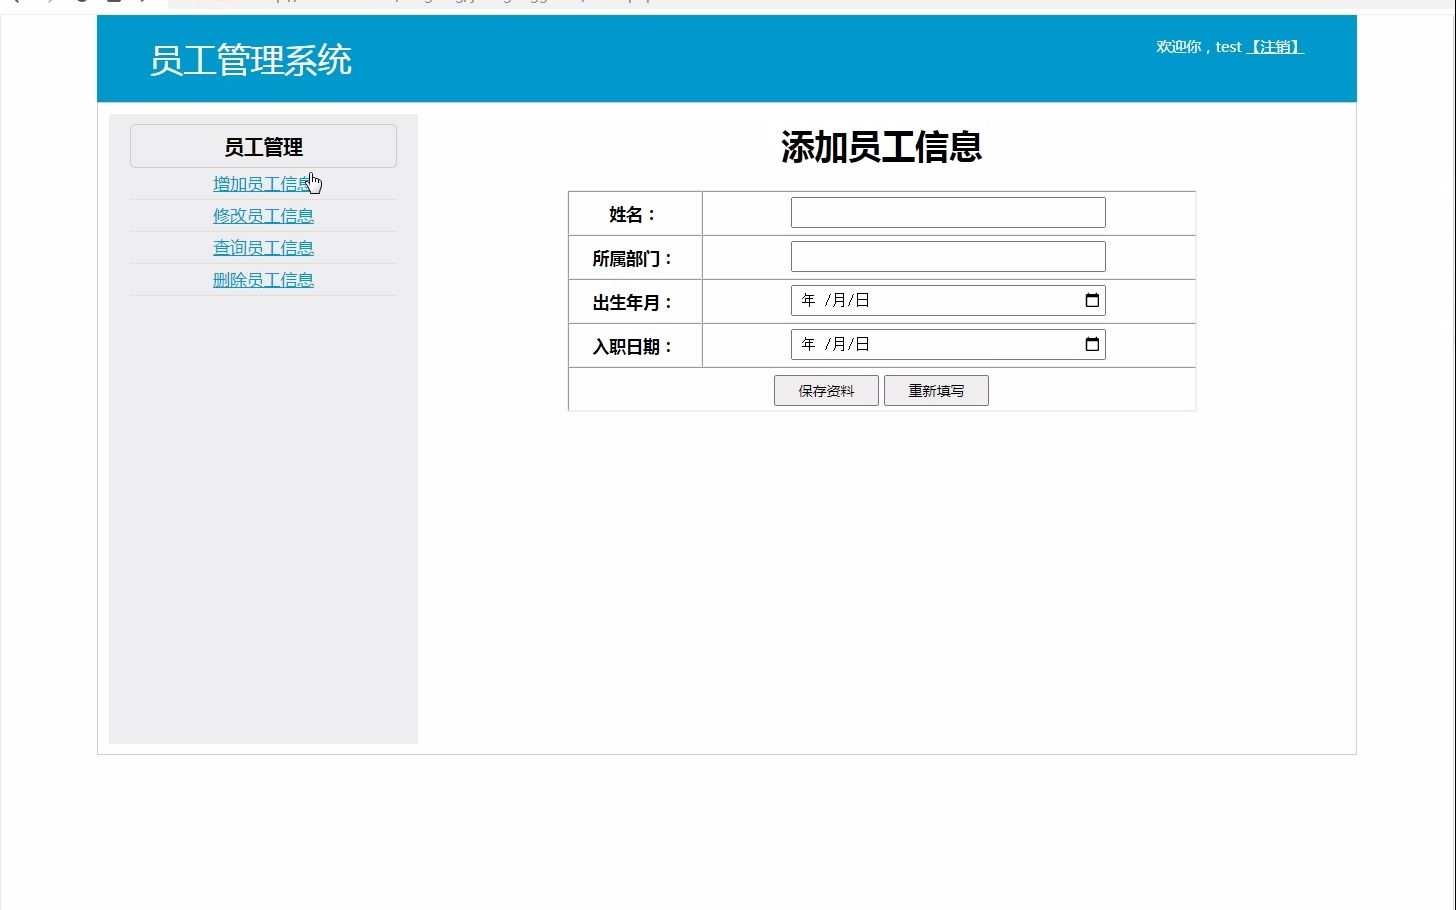The height and width of the screenshot is (910, 1456).
Task: Log out via the 【注销】 link
Action: point(1274,47)
